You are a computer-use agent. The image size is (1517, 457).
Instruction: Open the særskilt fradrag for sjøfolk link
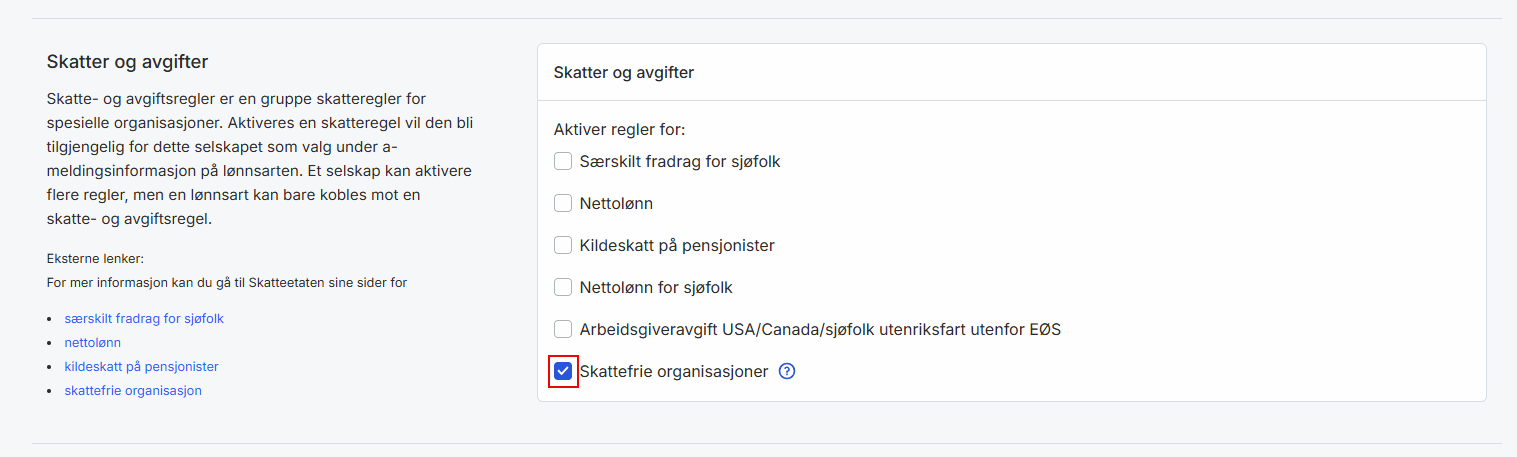pyautogui.click(x=144, y=319)
